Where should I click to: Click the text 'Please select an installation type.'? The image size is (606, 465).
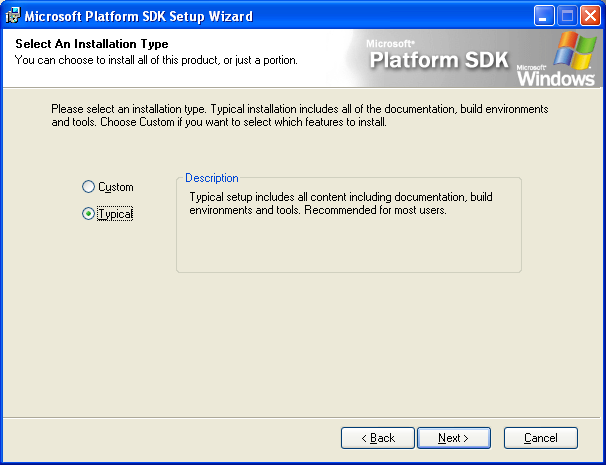[128, 109]
